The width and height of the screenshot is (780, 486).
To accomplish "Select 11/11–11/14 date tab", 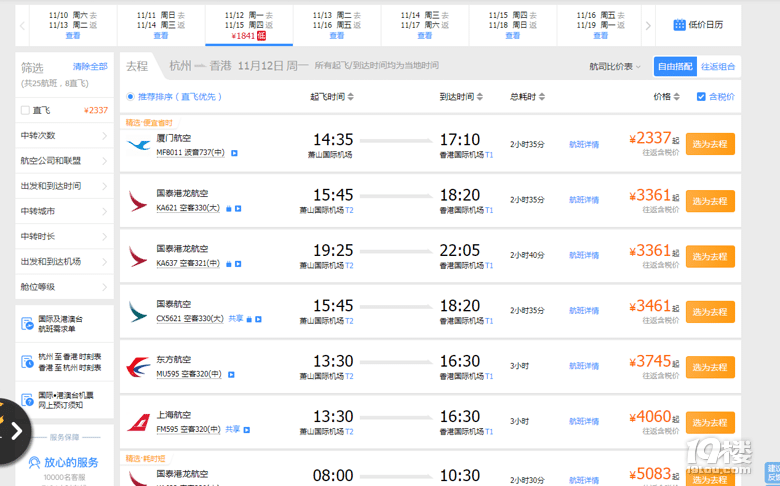I will pyautogui.click(x=161, y=25).
